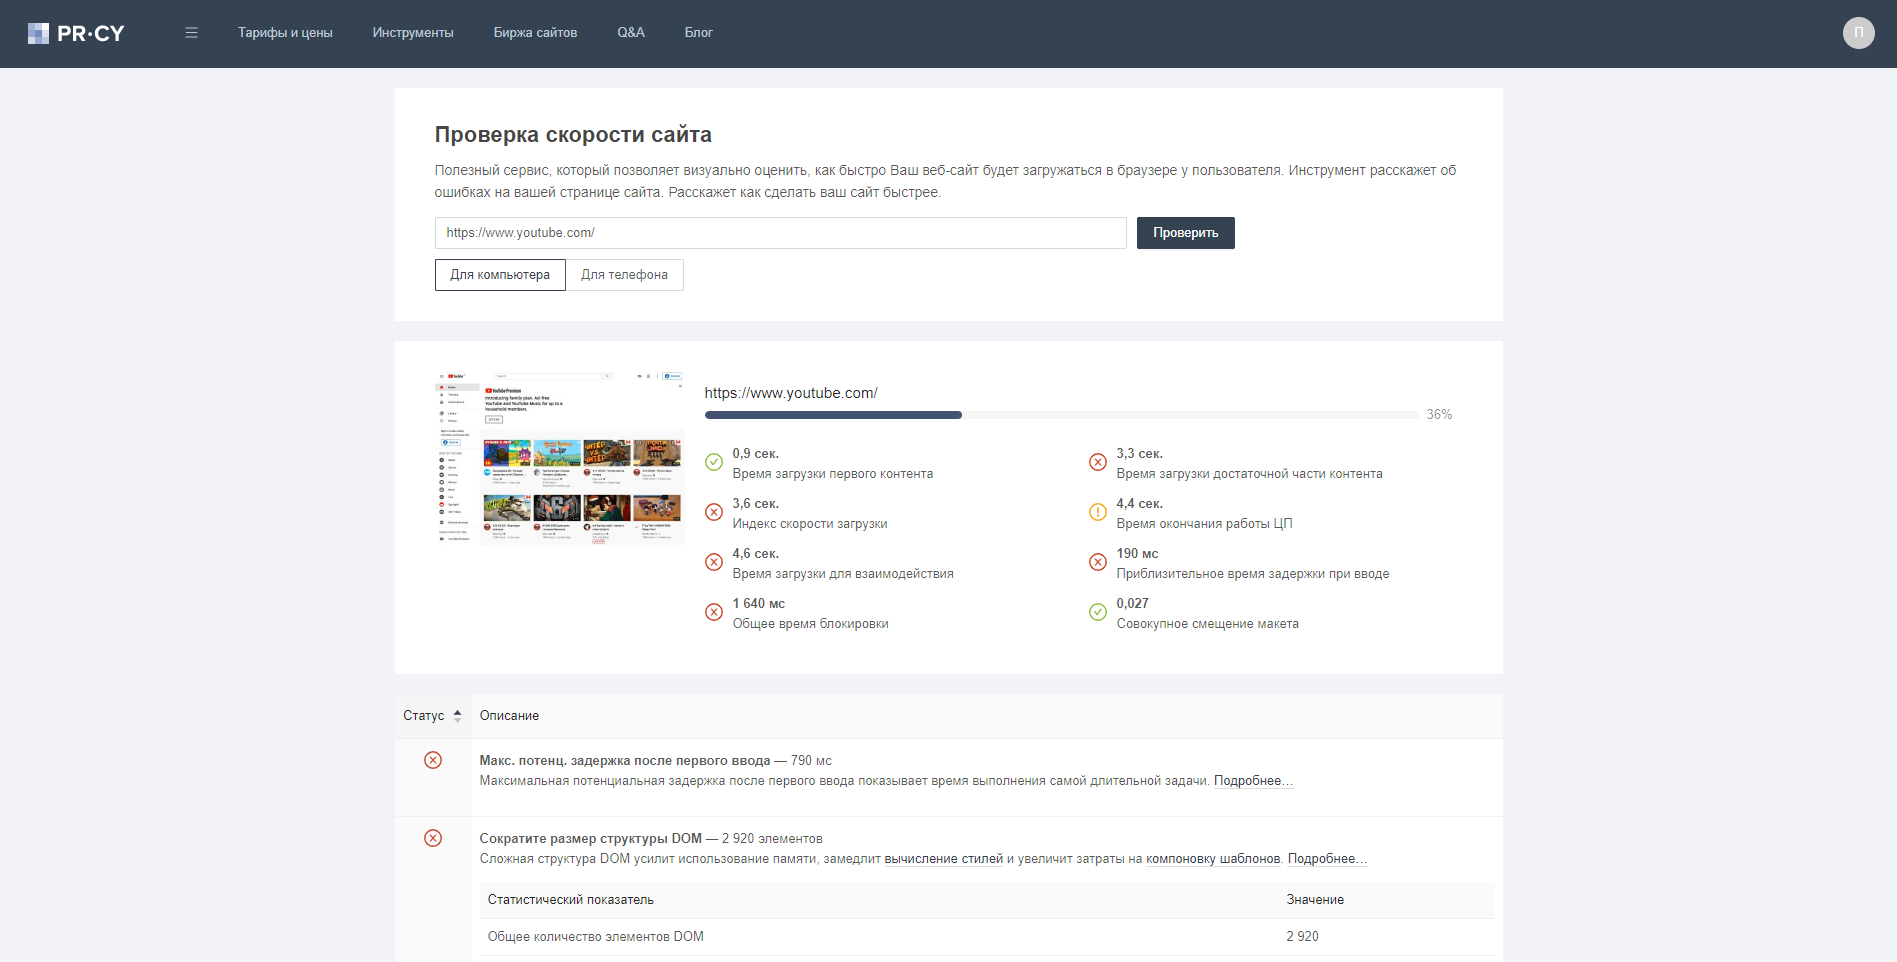The image size is (1897, 962).
Task: Click the Время окончания работы ЦП label
Action: pyautogui.click(x=1205, y=524)
